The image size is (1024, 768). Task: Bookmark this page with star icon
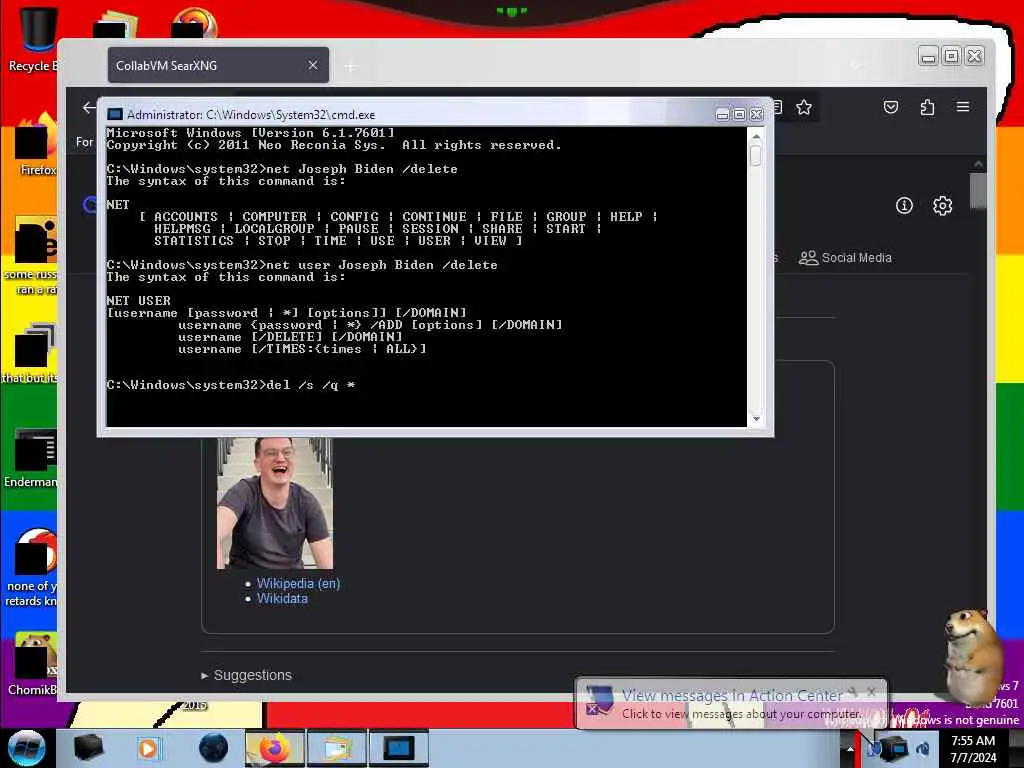804,107
